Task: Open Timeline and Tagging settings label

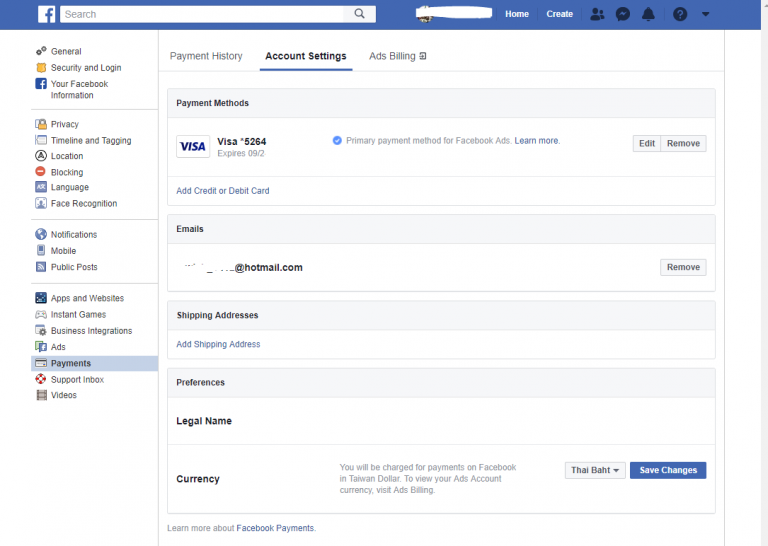Action: coord(91,141)
